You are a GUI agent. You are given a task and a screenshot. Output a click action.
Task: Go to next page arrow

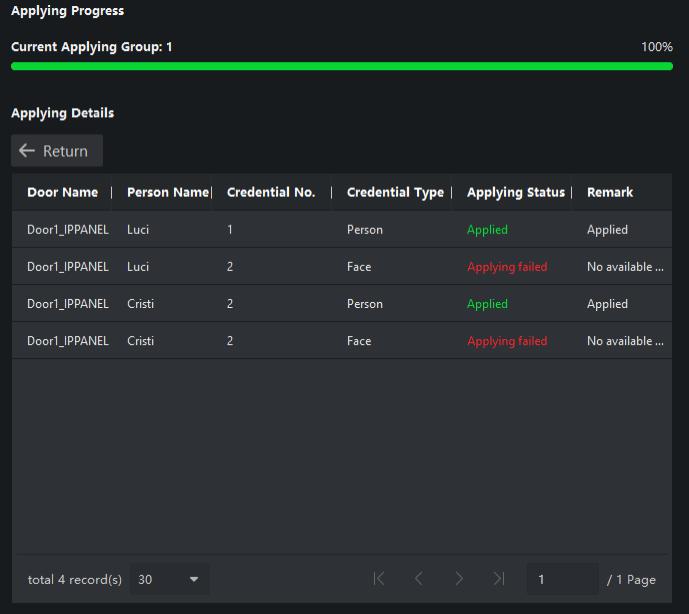coord(459,579)
